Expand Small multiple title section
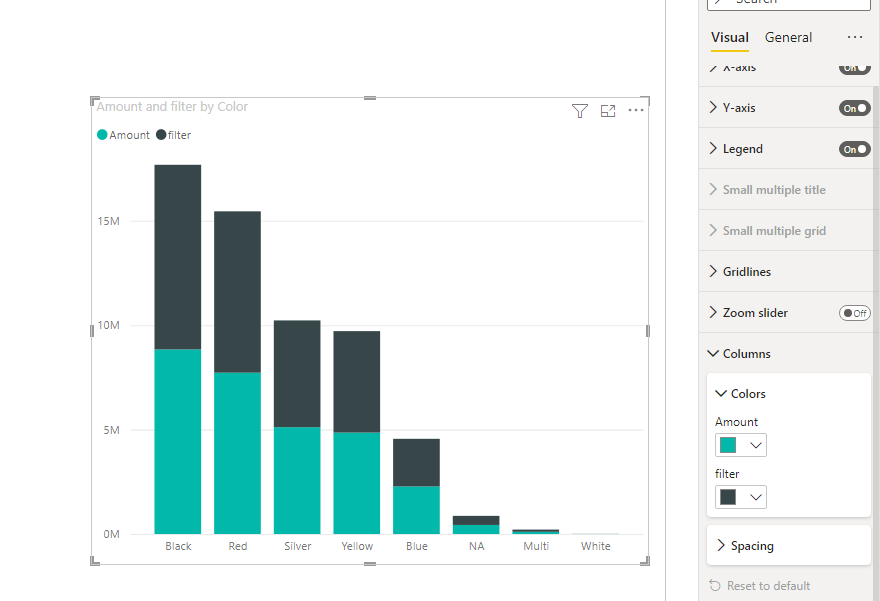The height and width of the screenshot is (601, 880). (x=713, y=189)
